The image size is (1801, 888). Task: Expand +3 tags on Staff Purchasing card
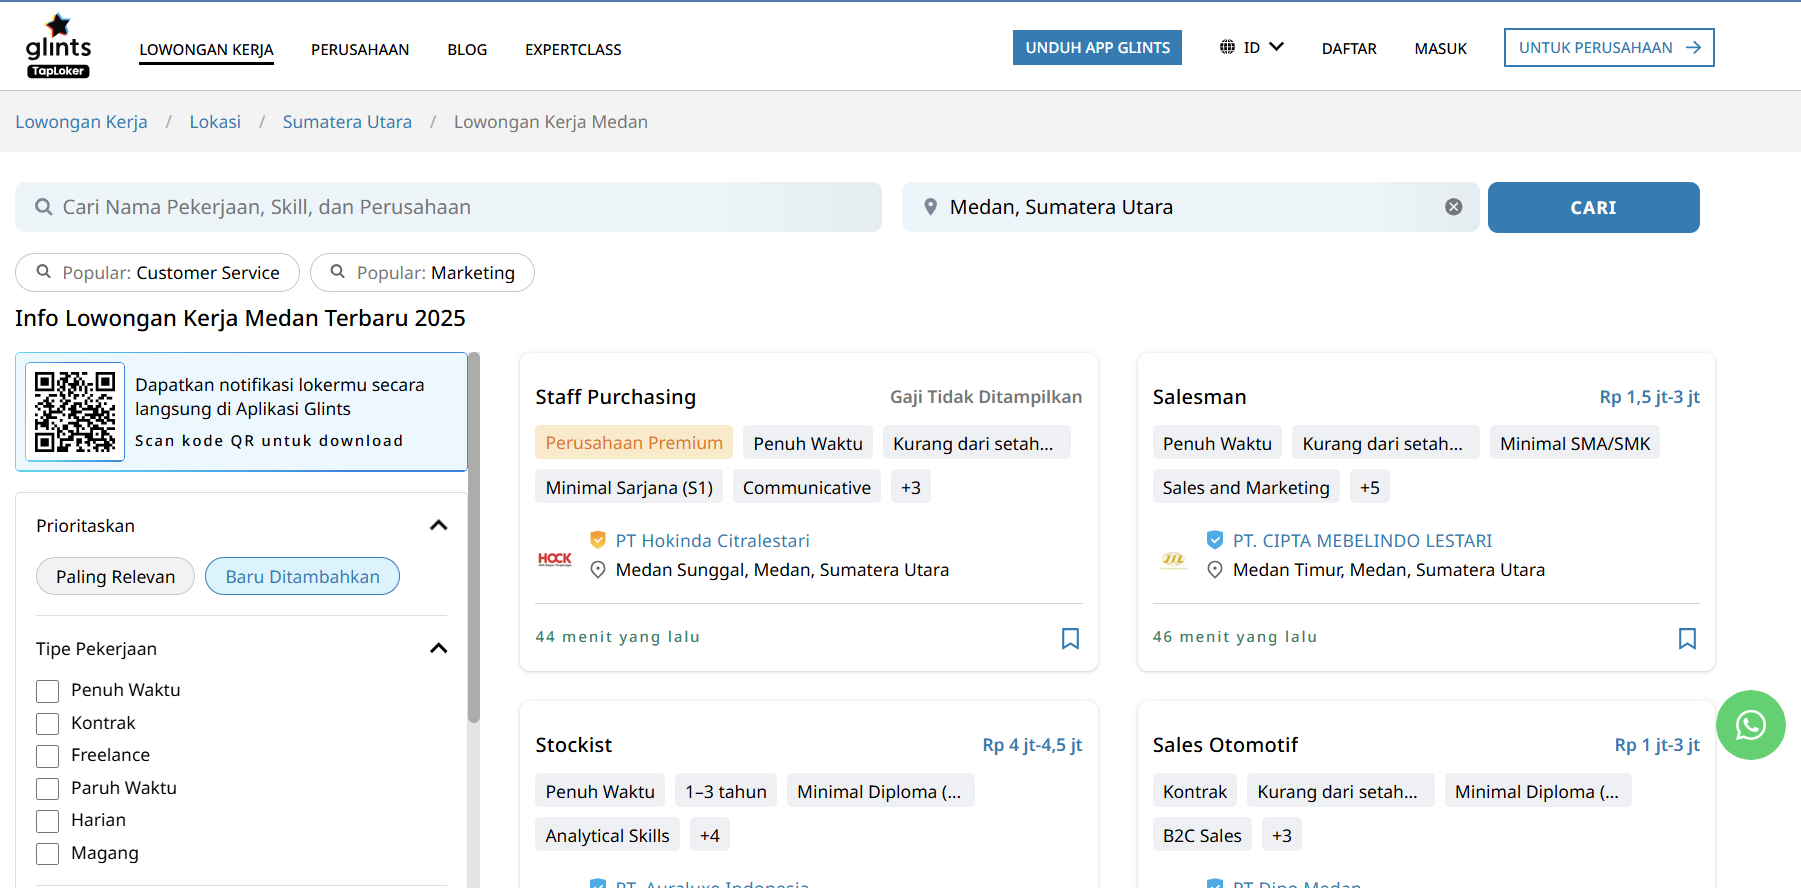[x=911, y=487]
